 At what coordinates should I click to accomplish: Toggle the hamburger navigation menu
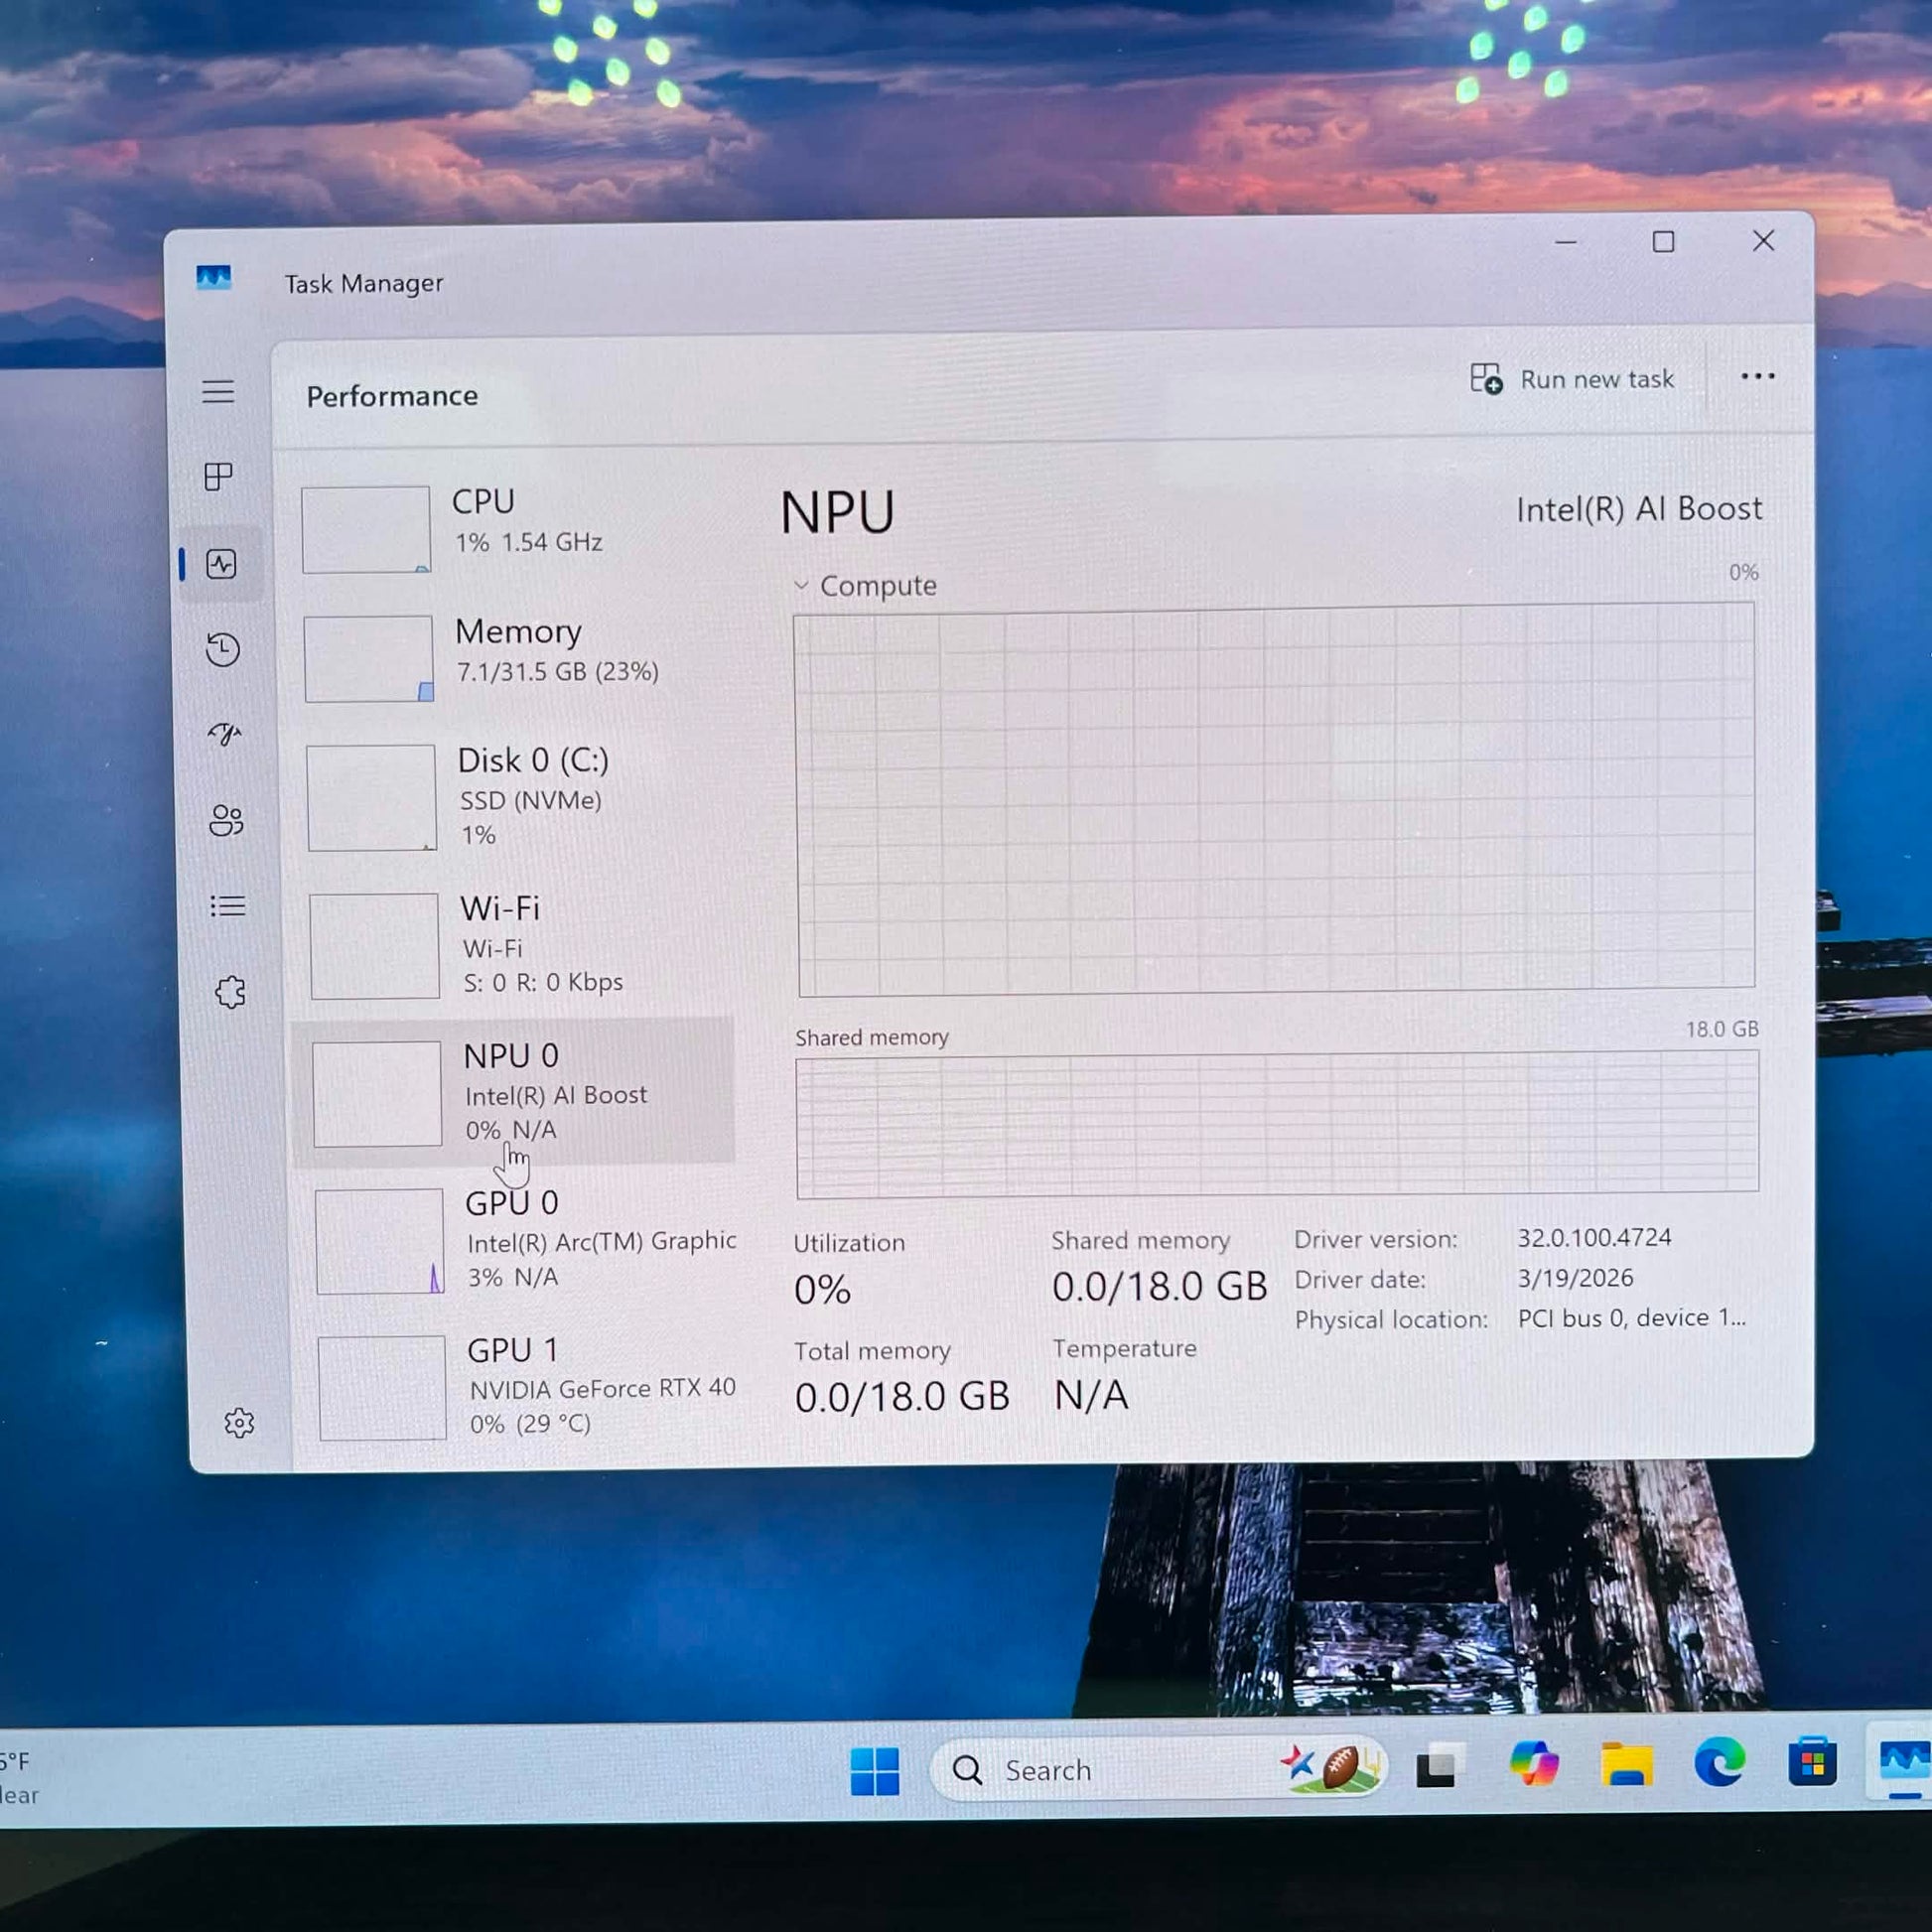coord(218,391)
